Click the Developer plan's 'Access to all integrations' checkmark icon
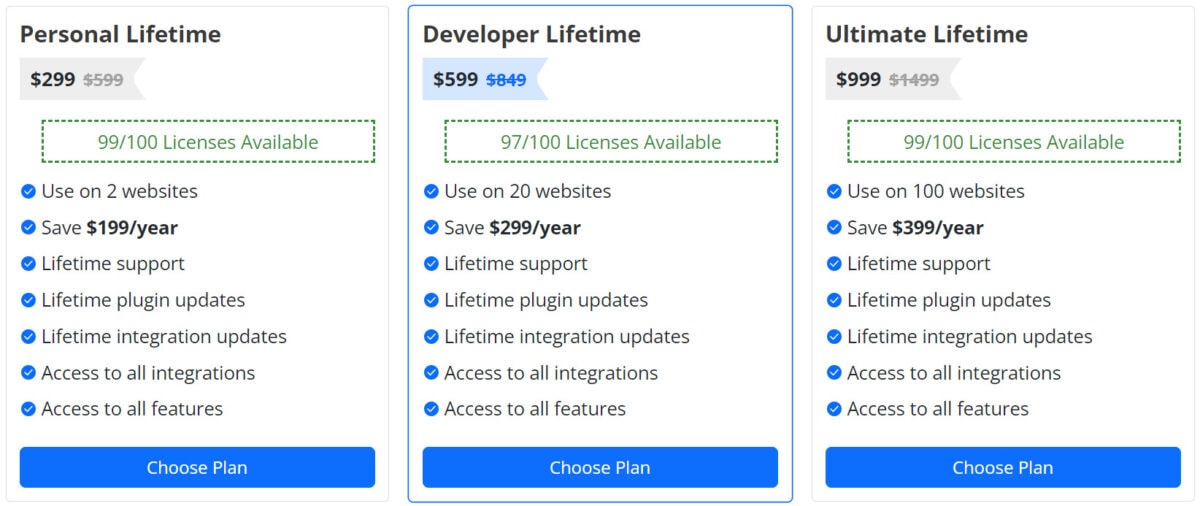1200x506 pixels. coord(431,373)
